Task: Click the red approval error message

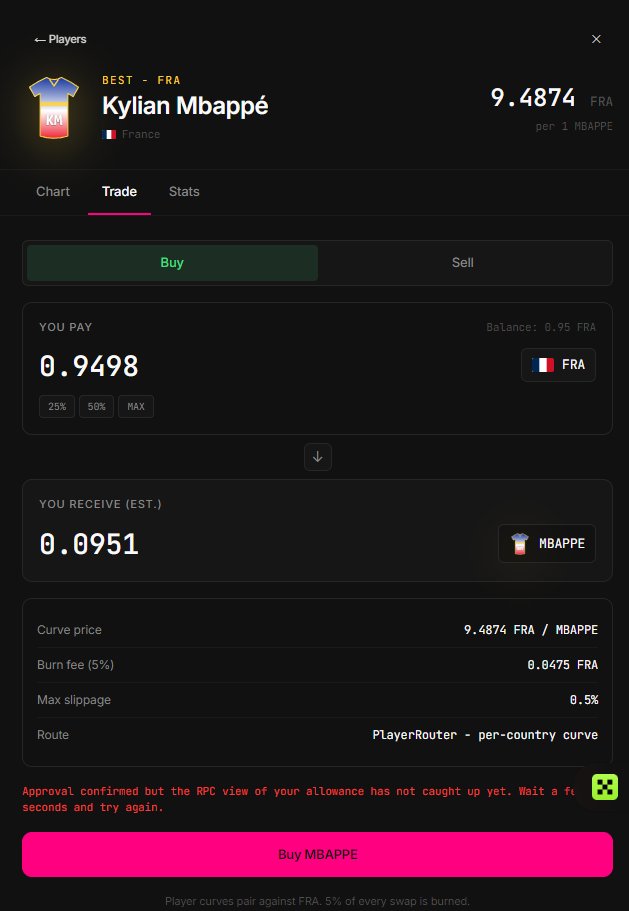Action: coord(299,799)
